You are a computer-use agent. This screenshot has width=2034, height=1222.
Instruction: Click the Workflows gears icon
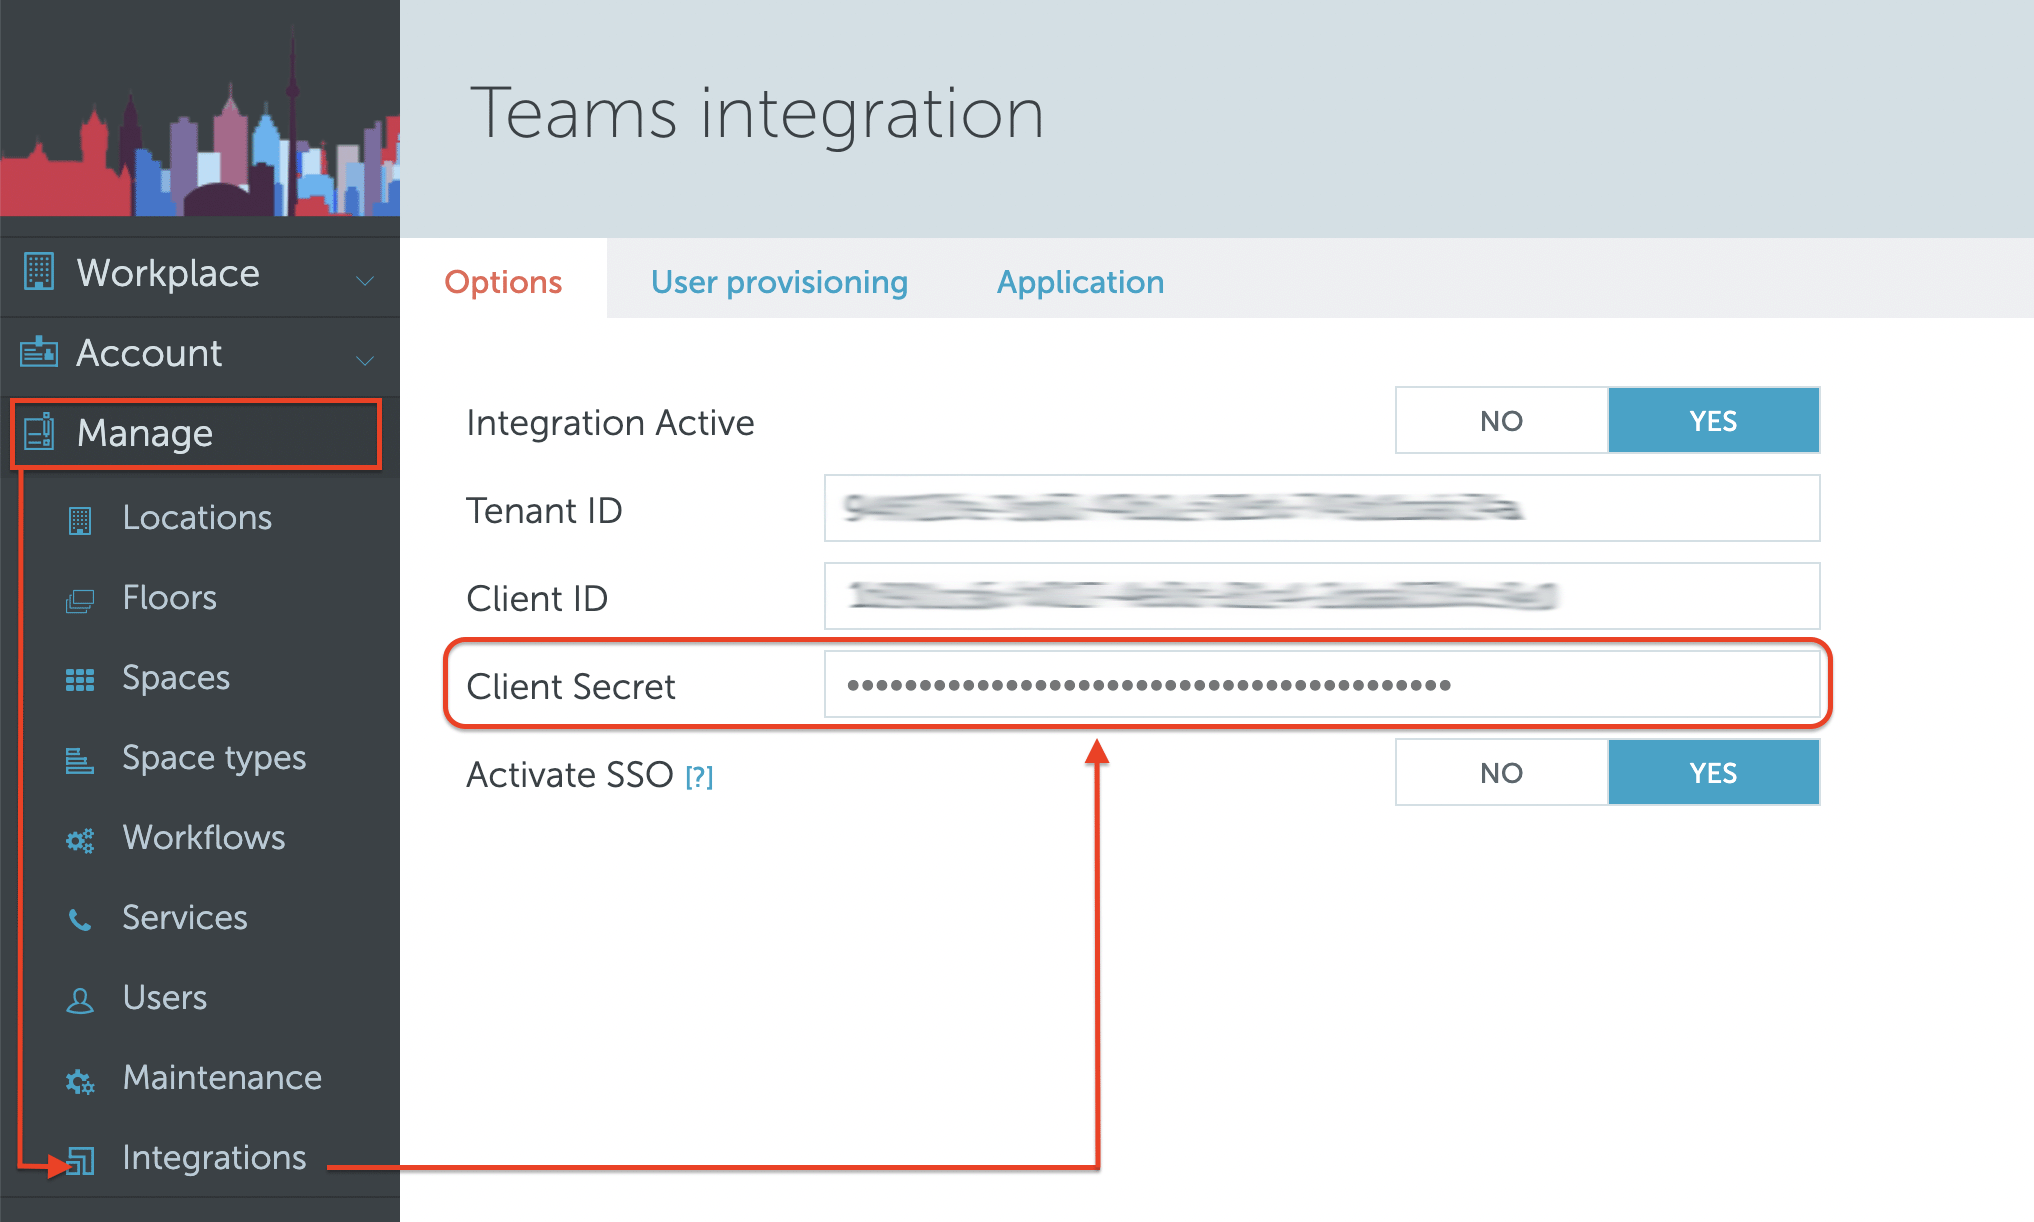pos(80,840)
